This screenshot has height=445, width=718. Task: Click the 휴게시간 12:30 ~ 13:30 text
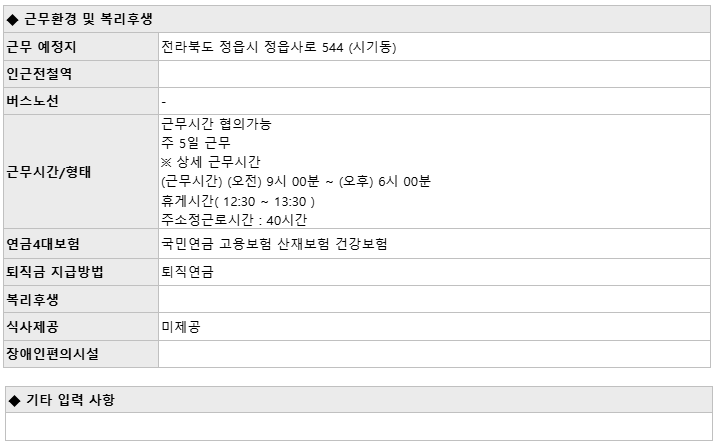coord(238,201)
